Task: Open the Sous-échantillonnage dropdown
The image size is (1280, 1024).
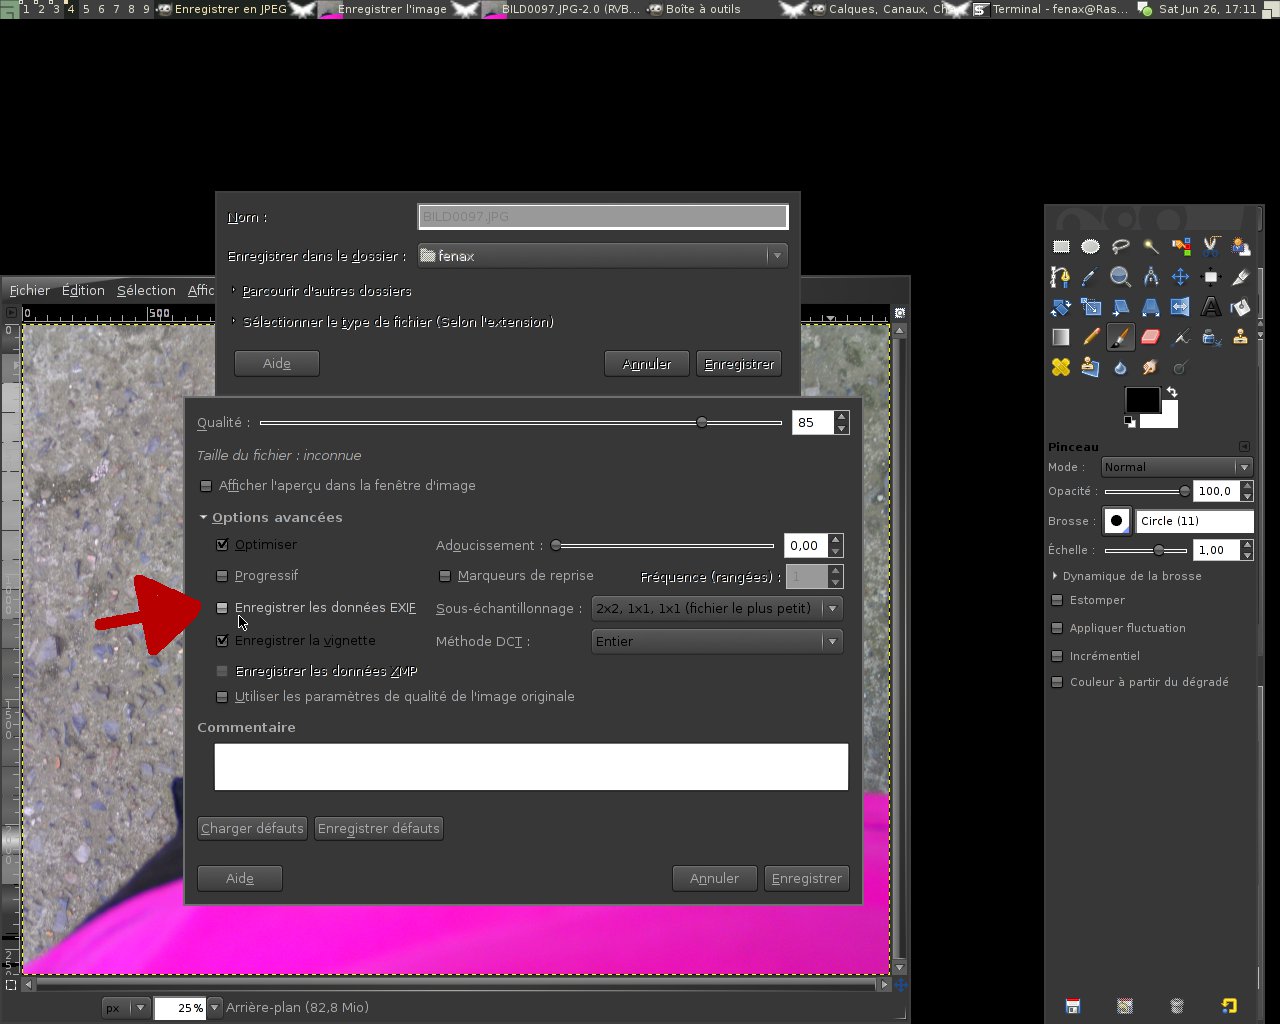Action: [717, 608]
